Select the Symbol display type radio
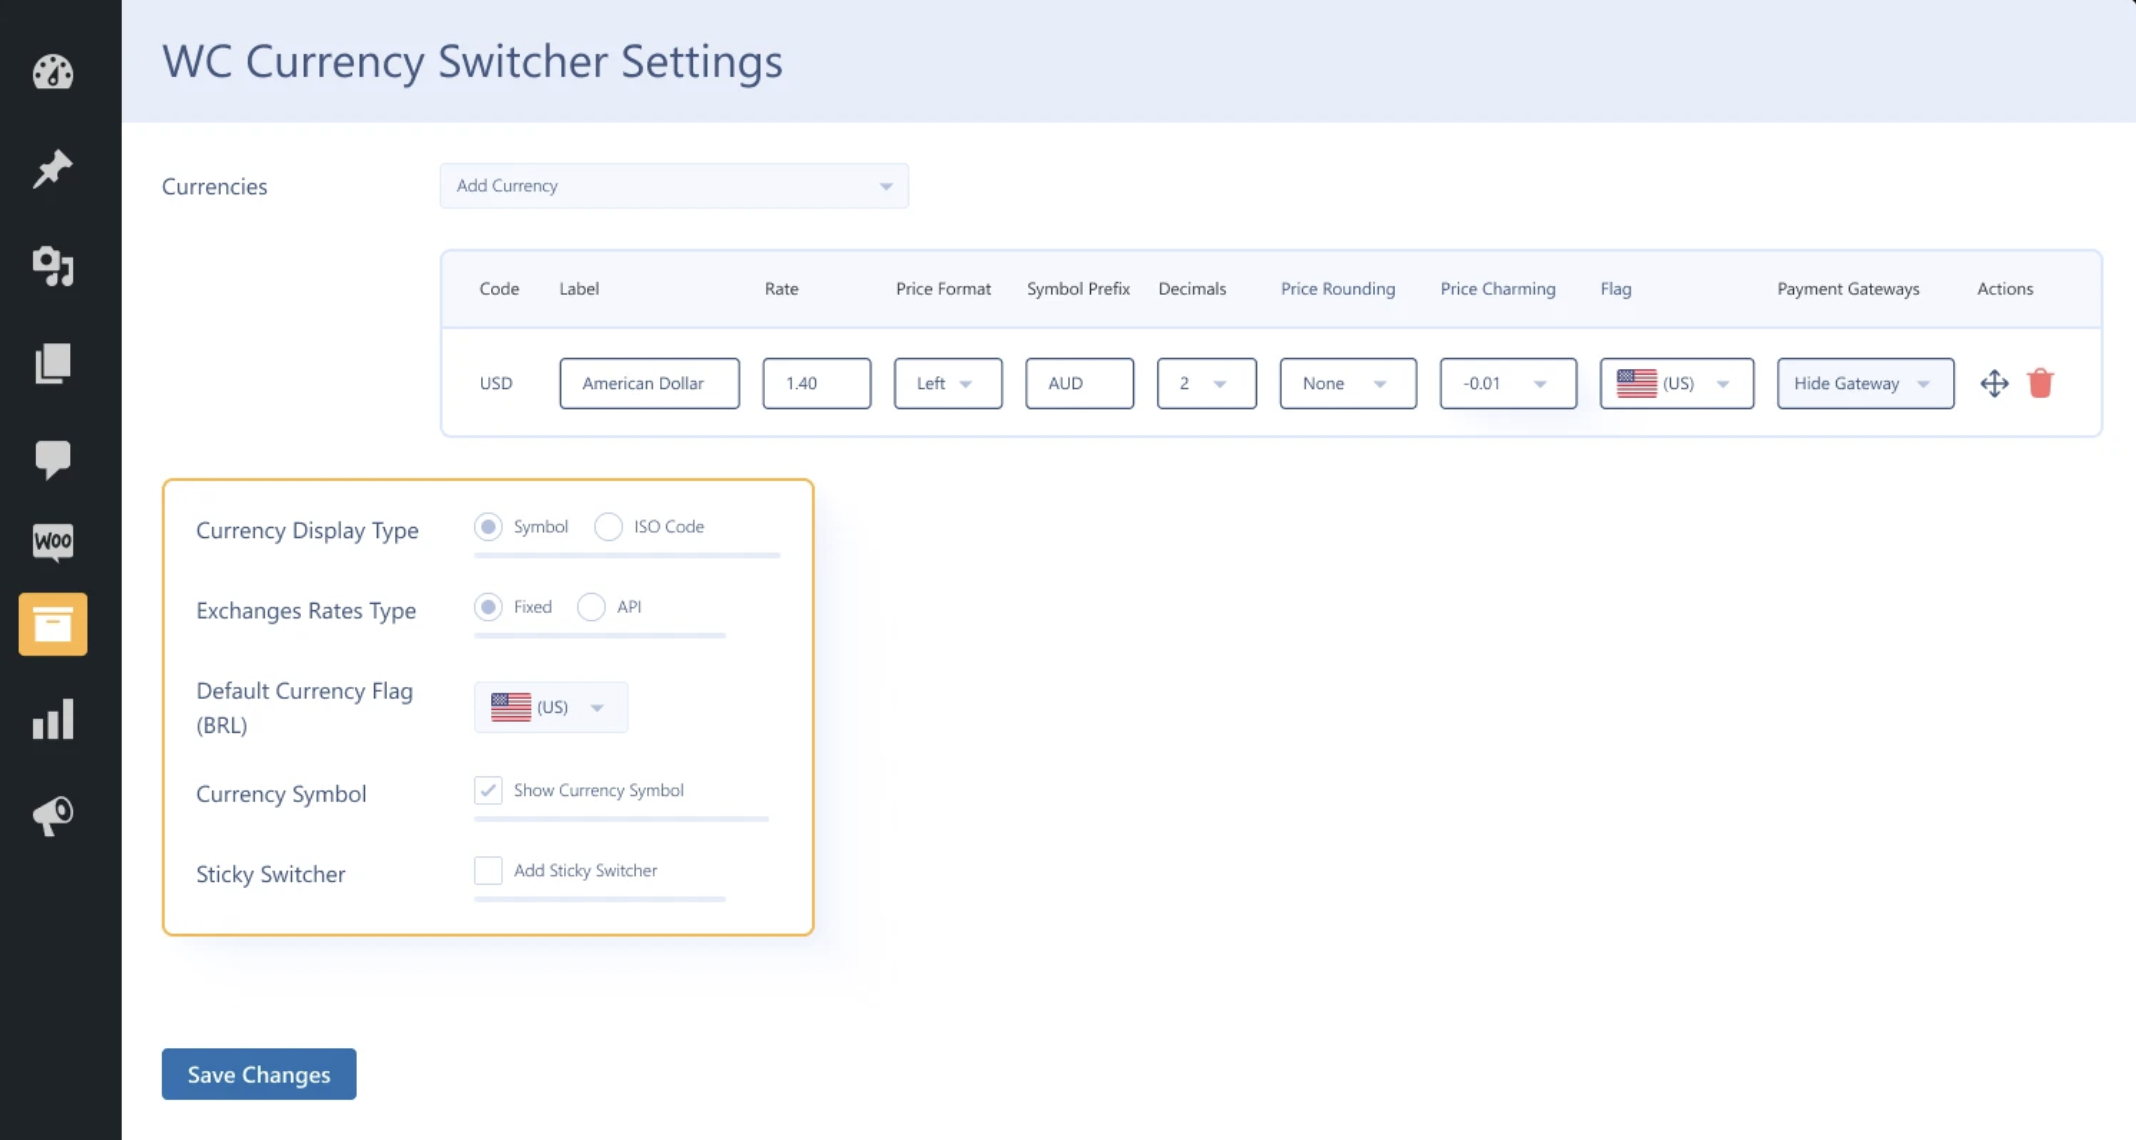This screenshot has height=1140, width=2136. (x=488, y=527)
